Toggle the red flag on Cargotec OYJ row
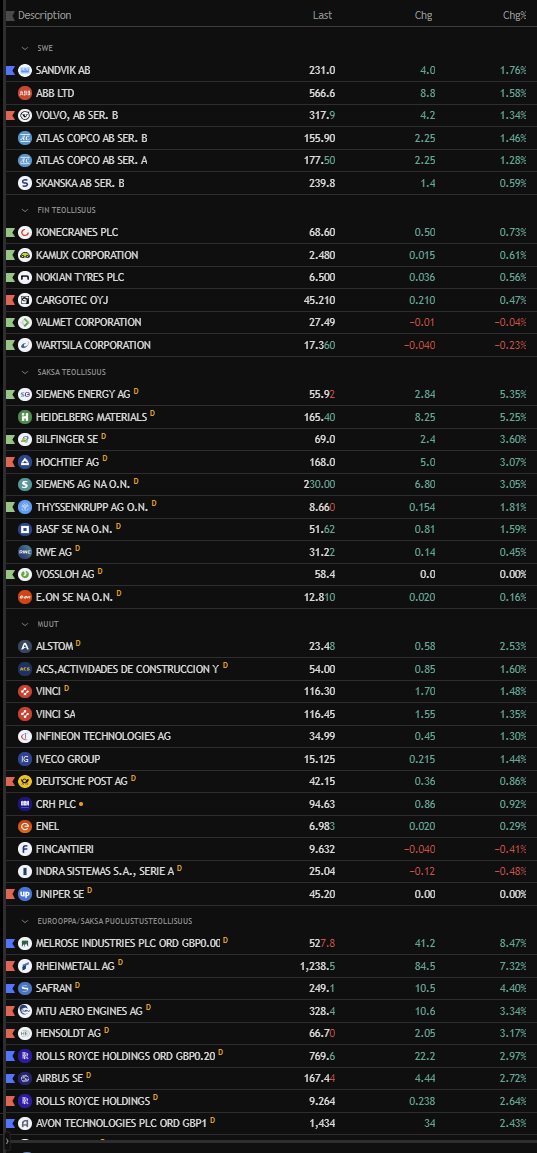 click(10, 300)
